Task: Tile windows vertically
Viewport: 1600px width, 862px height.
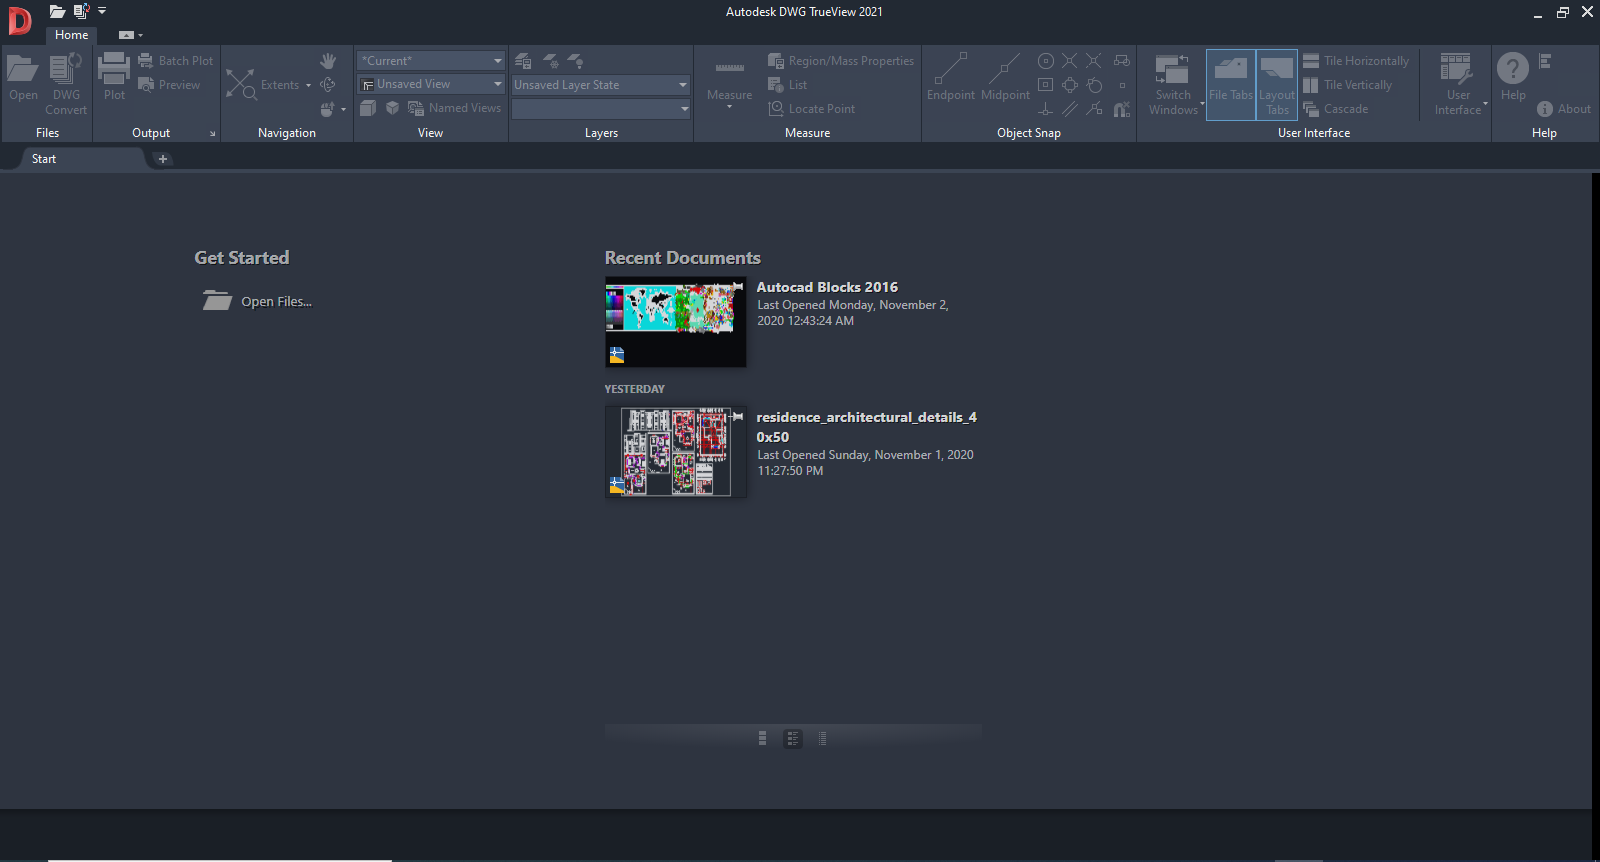Action: click(1347, 85)
